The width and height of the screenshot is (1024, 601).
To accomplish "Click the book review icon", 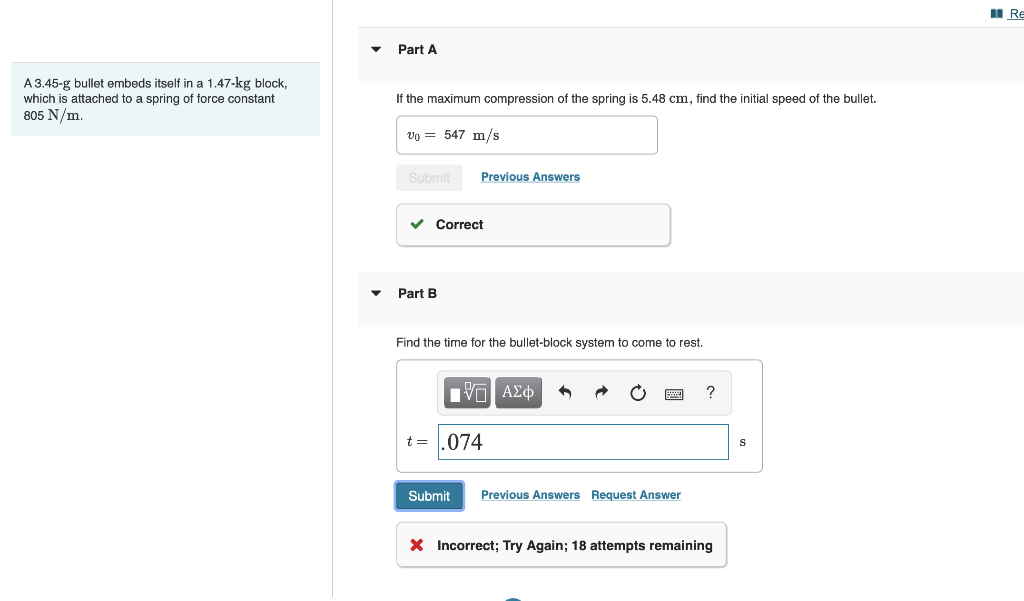I will [x=997, y=13].
